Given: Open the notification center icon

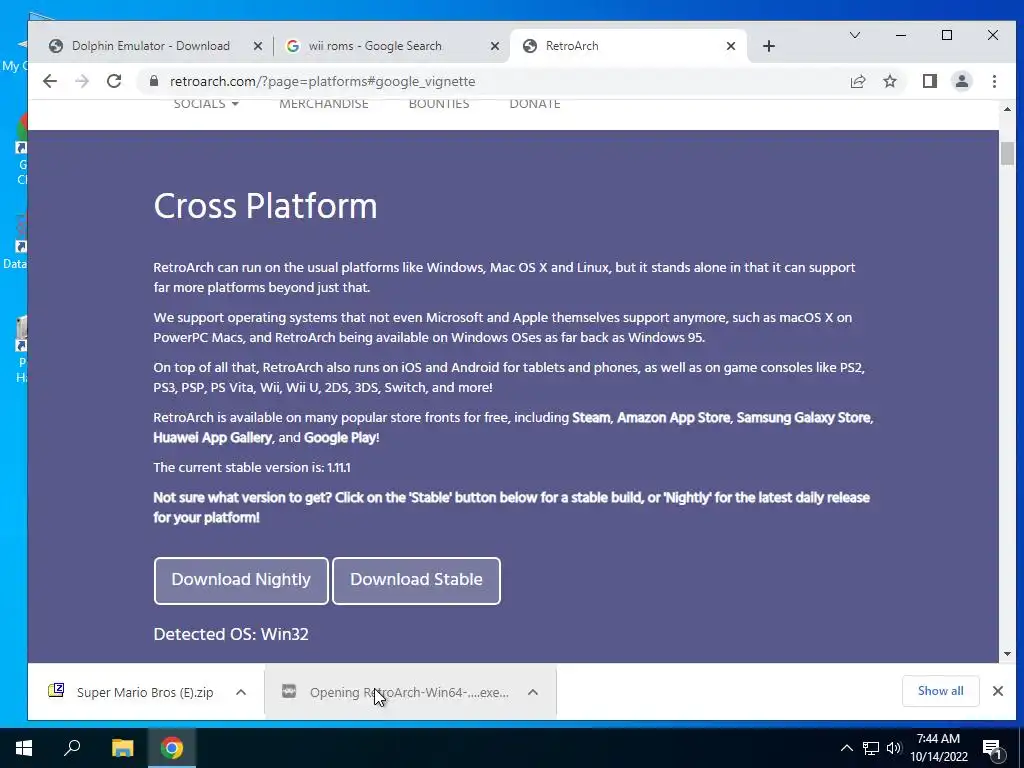Looking at the screenshot, I should [x=992, y=749].
